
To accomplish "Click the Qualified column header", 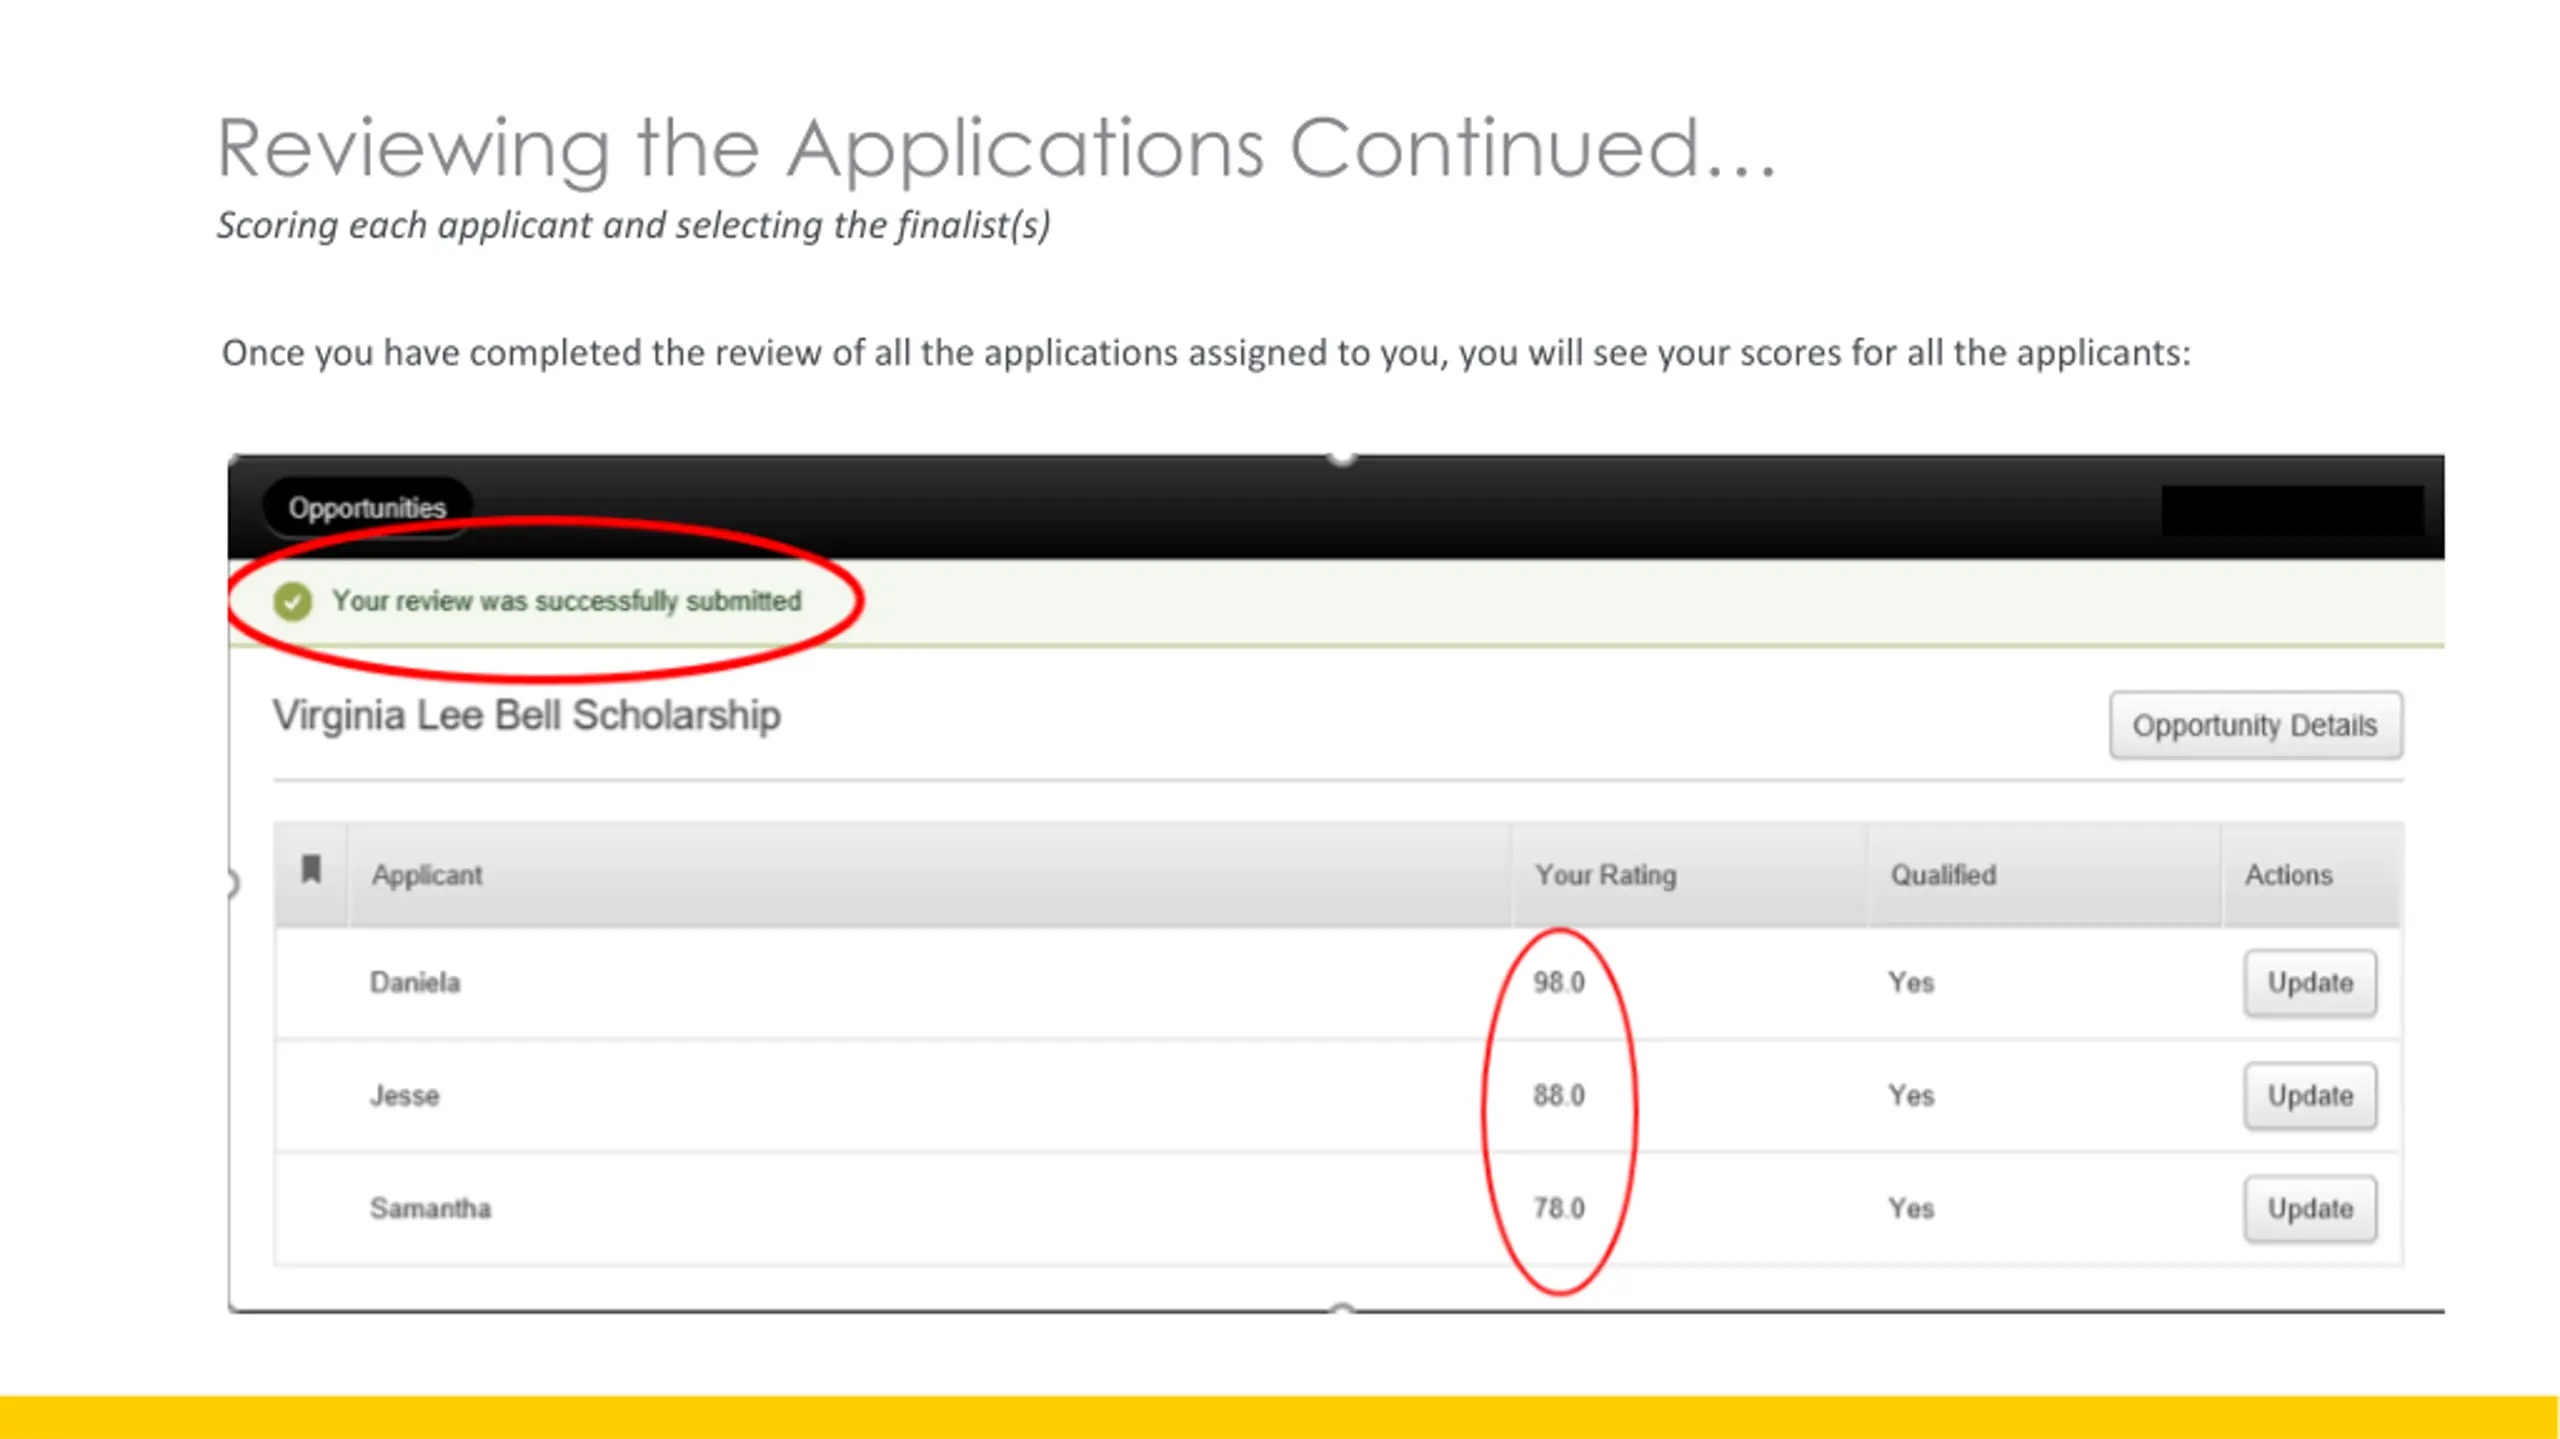I will tap(1943, 875).
